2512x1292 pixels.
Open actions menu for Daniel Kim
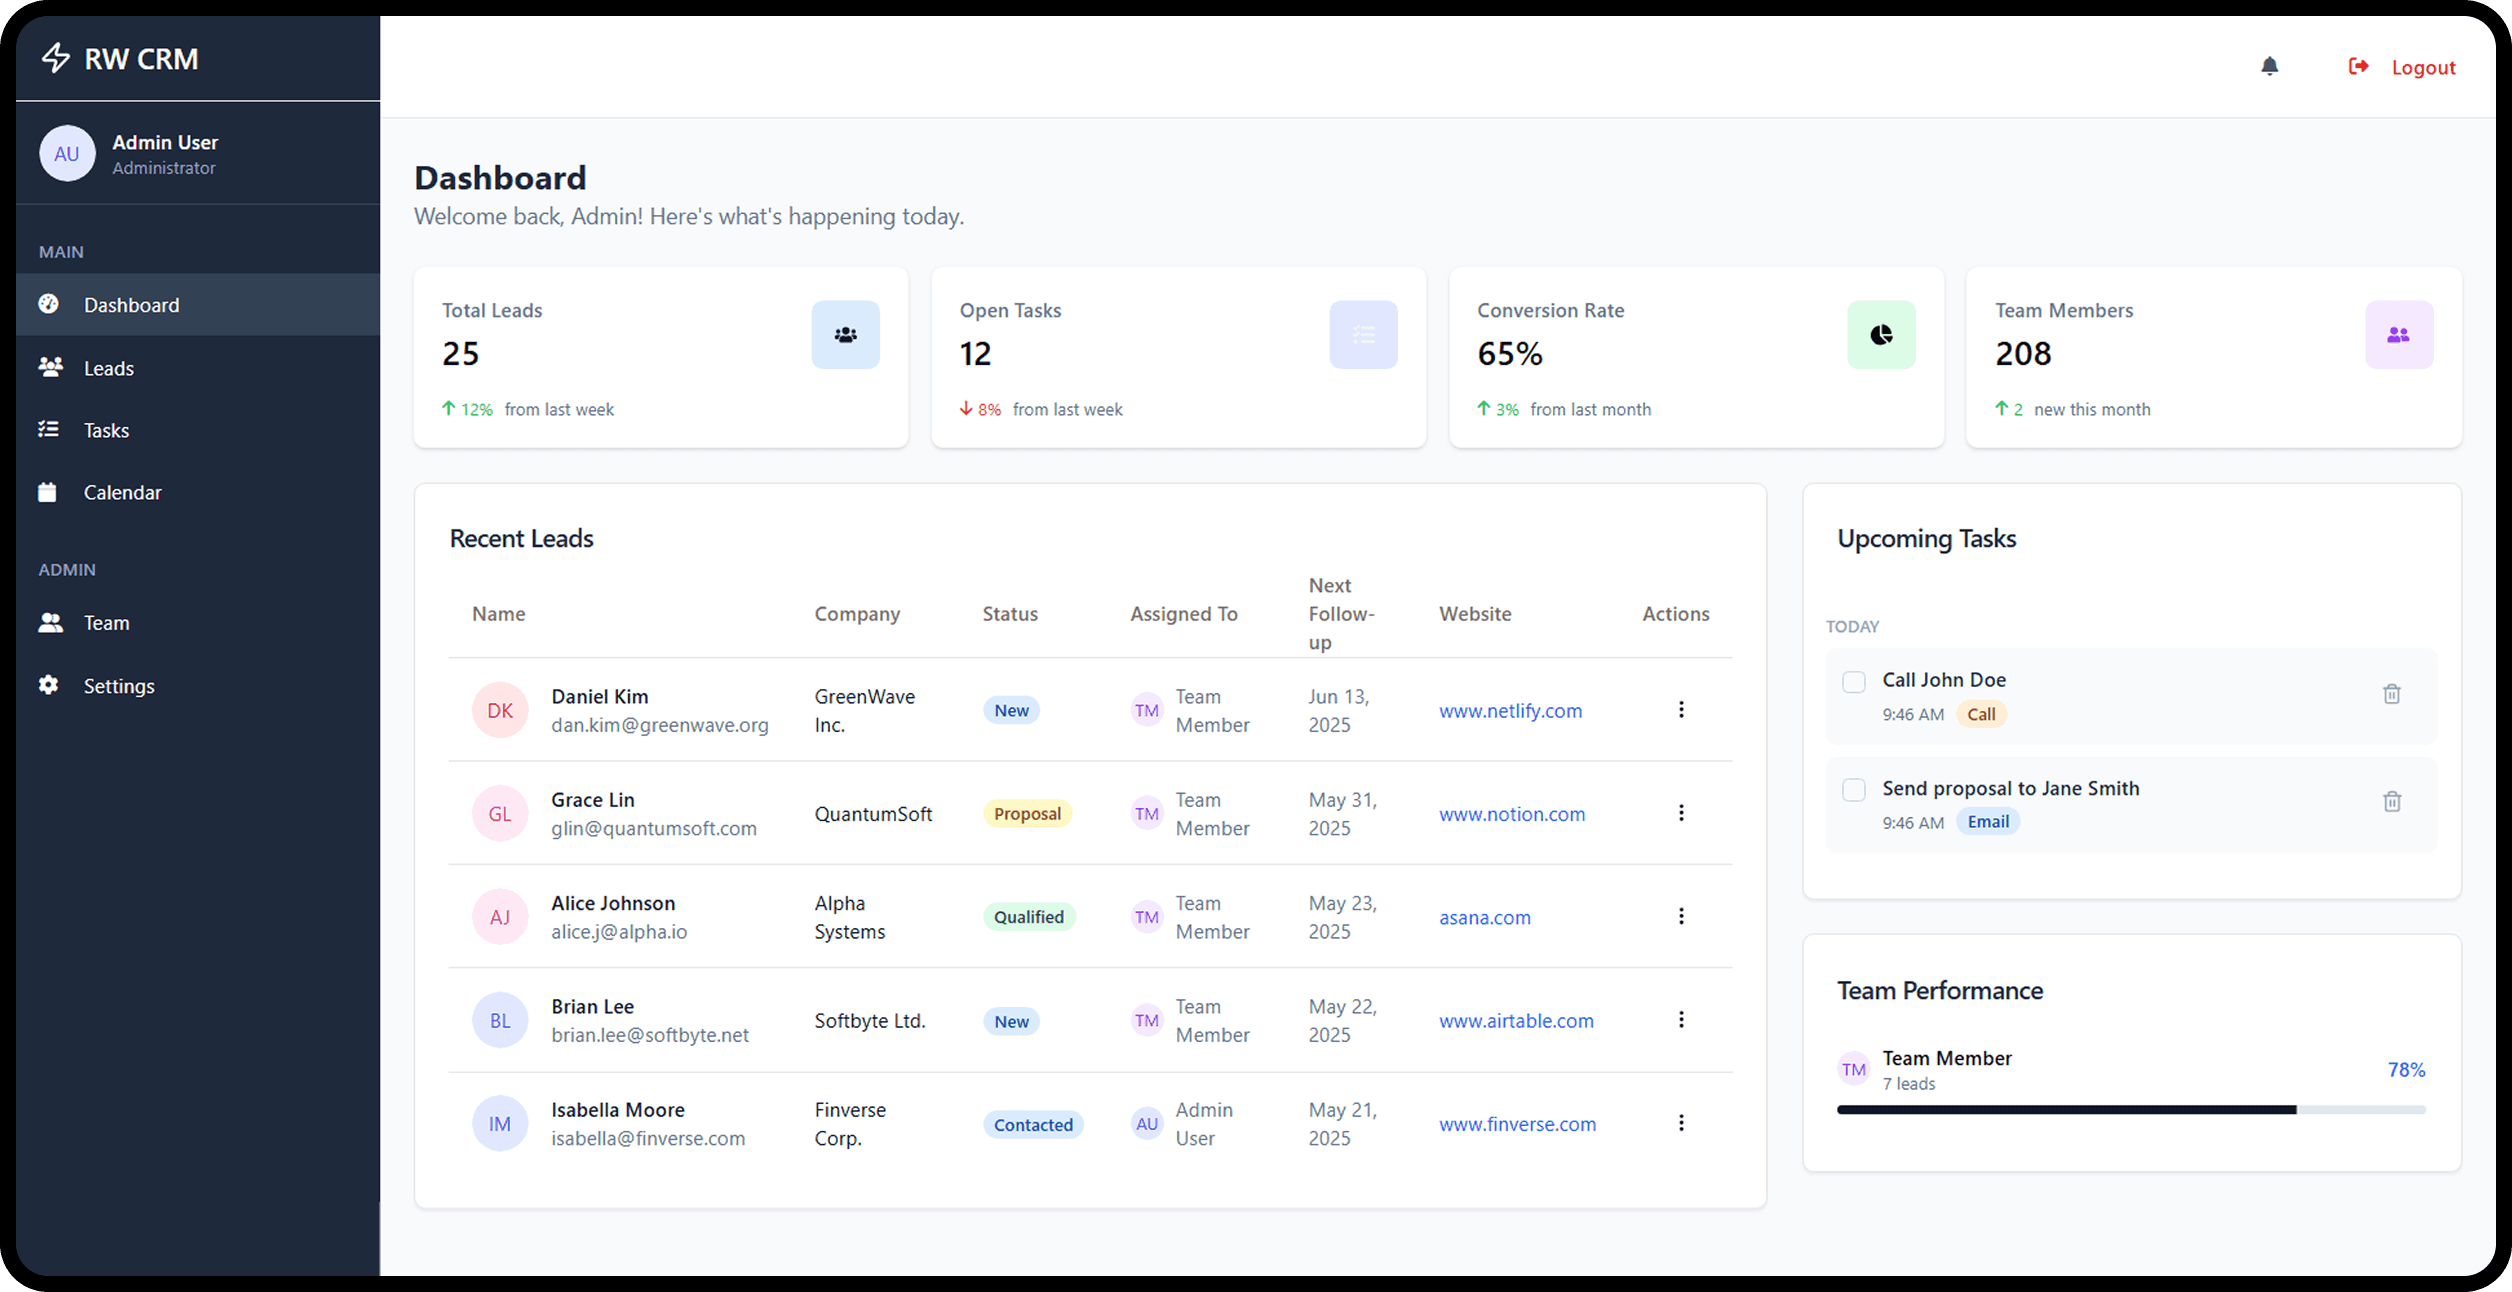[1681, 709]
